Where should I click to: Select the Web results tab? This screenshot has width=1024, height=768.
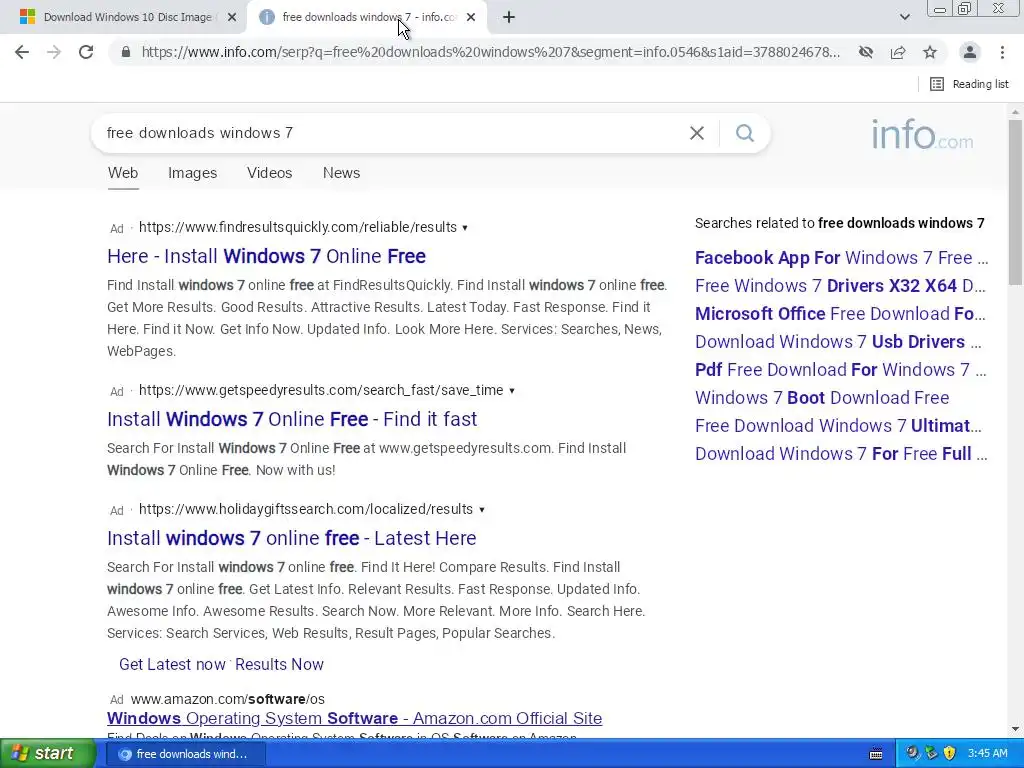click(123, 173)
